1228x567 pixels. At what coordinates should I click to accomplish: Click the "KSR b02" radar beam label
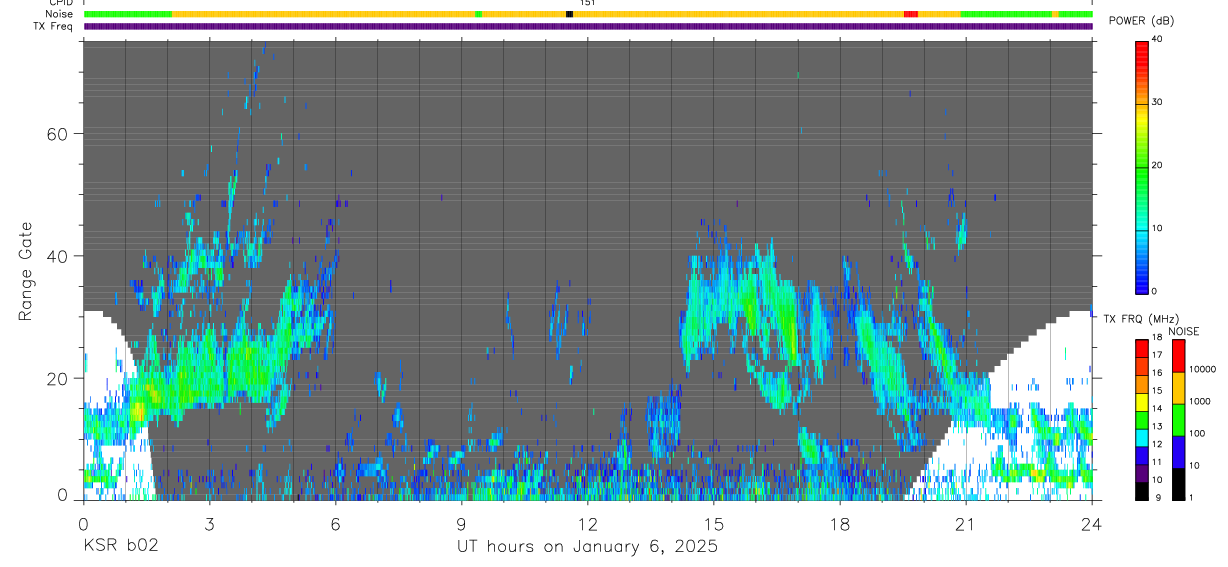click(120, 547)
